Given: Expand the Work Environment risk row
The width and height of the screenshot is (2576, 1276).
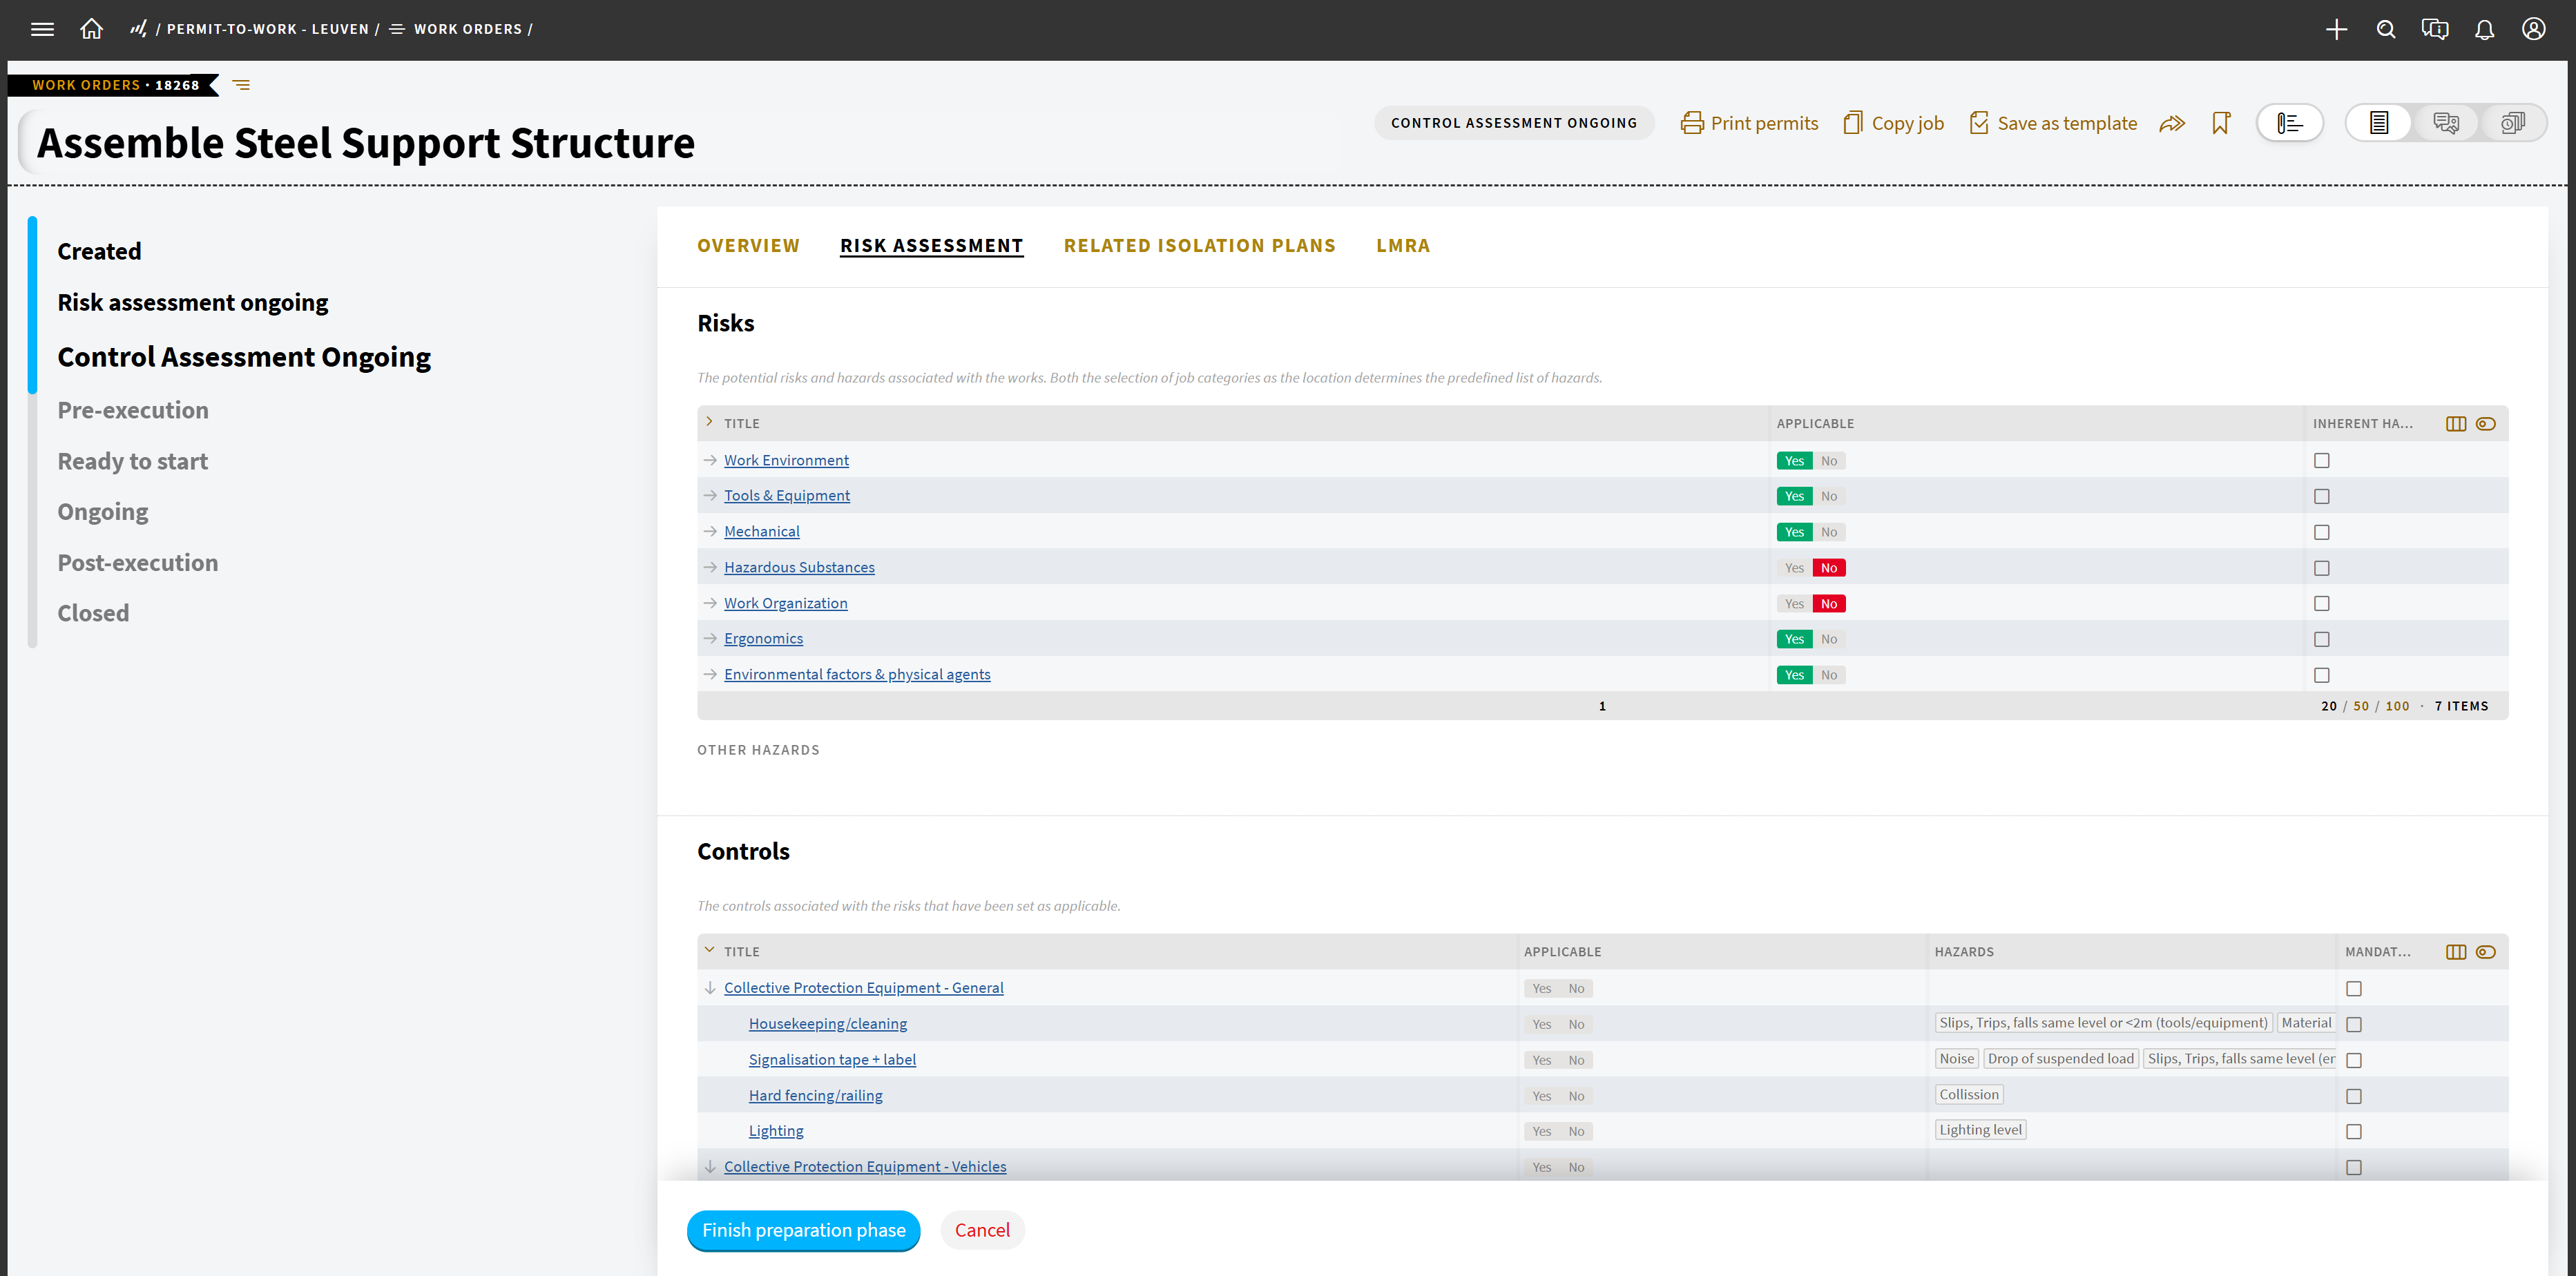Looking at the screenshot, I should [710, 460].
